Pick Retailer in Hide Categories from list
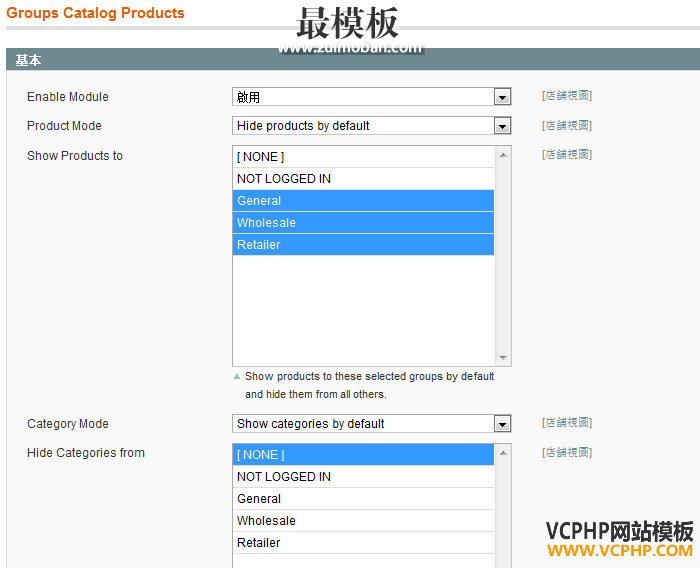 [x=363, y=543]
